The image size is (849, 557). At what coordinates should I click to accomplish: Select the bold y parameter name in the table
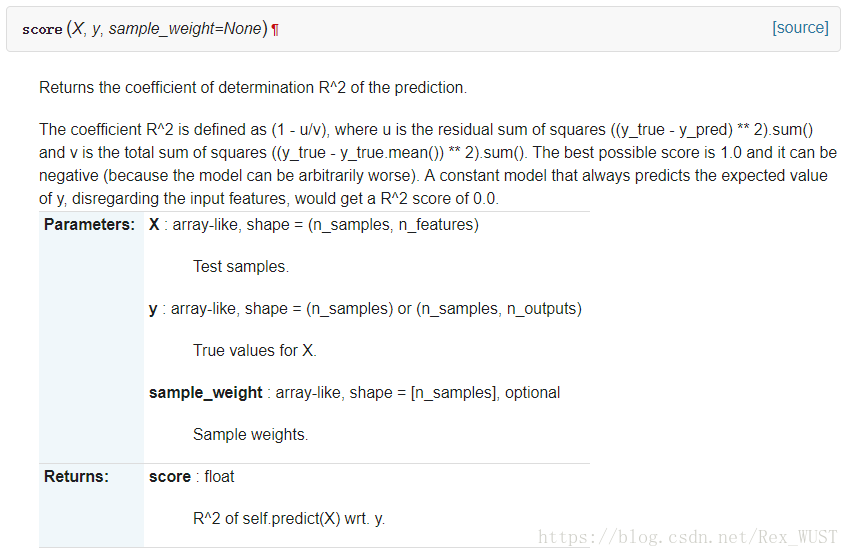153,309
